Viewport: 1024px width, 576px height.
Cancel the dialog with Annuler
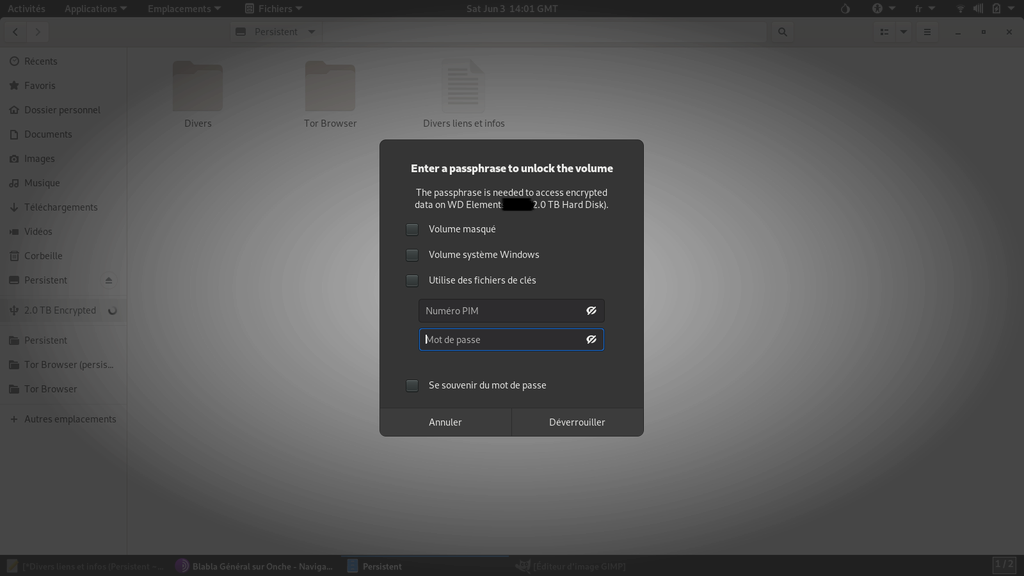coord(445,422)
